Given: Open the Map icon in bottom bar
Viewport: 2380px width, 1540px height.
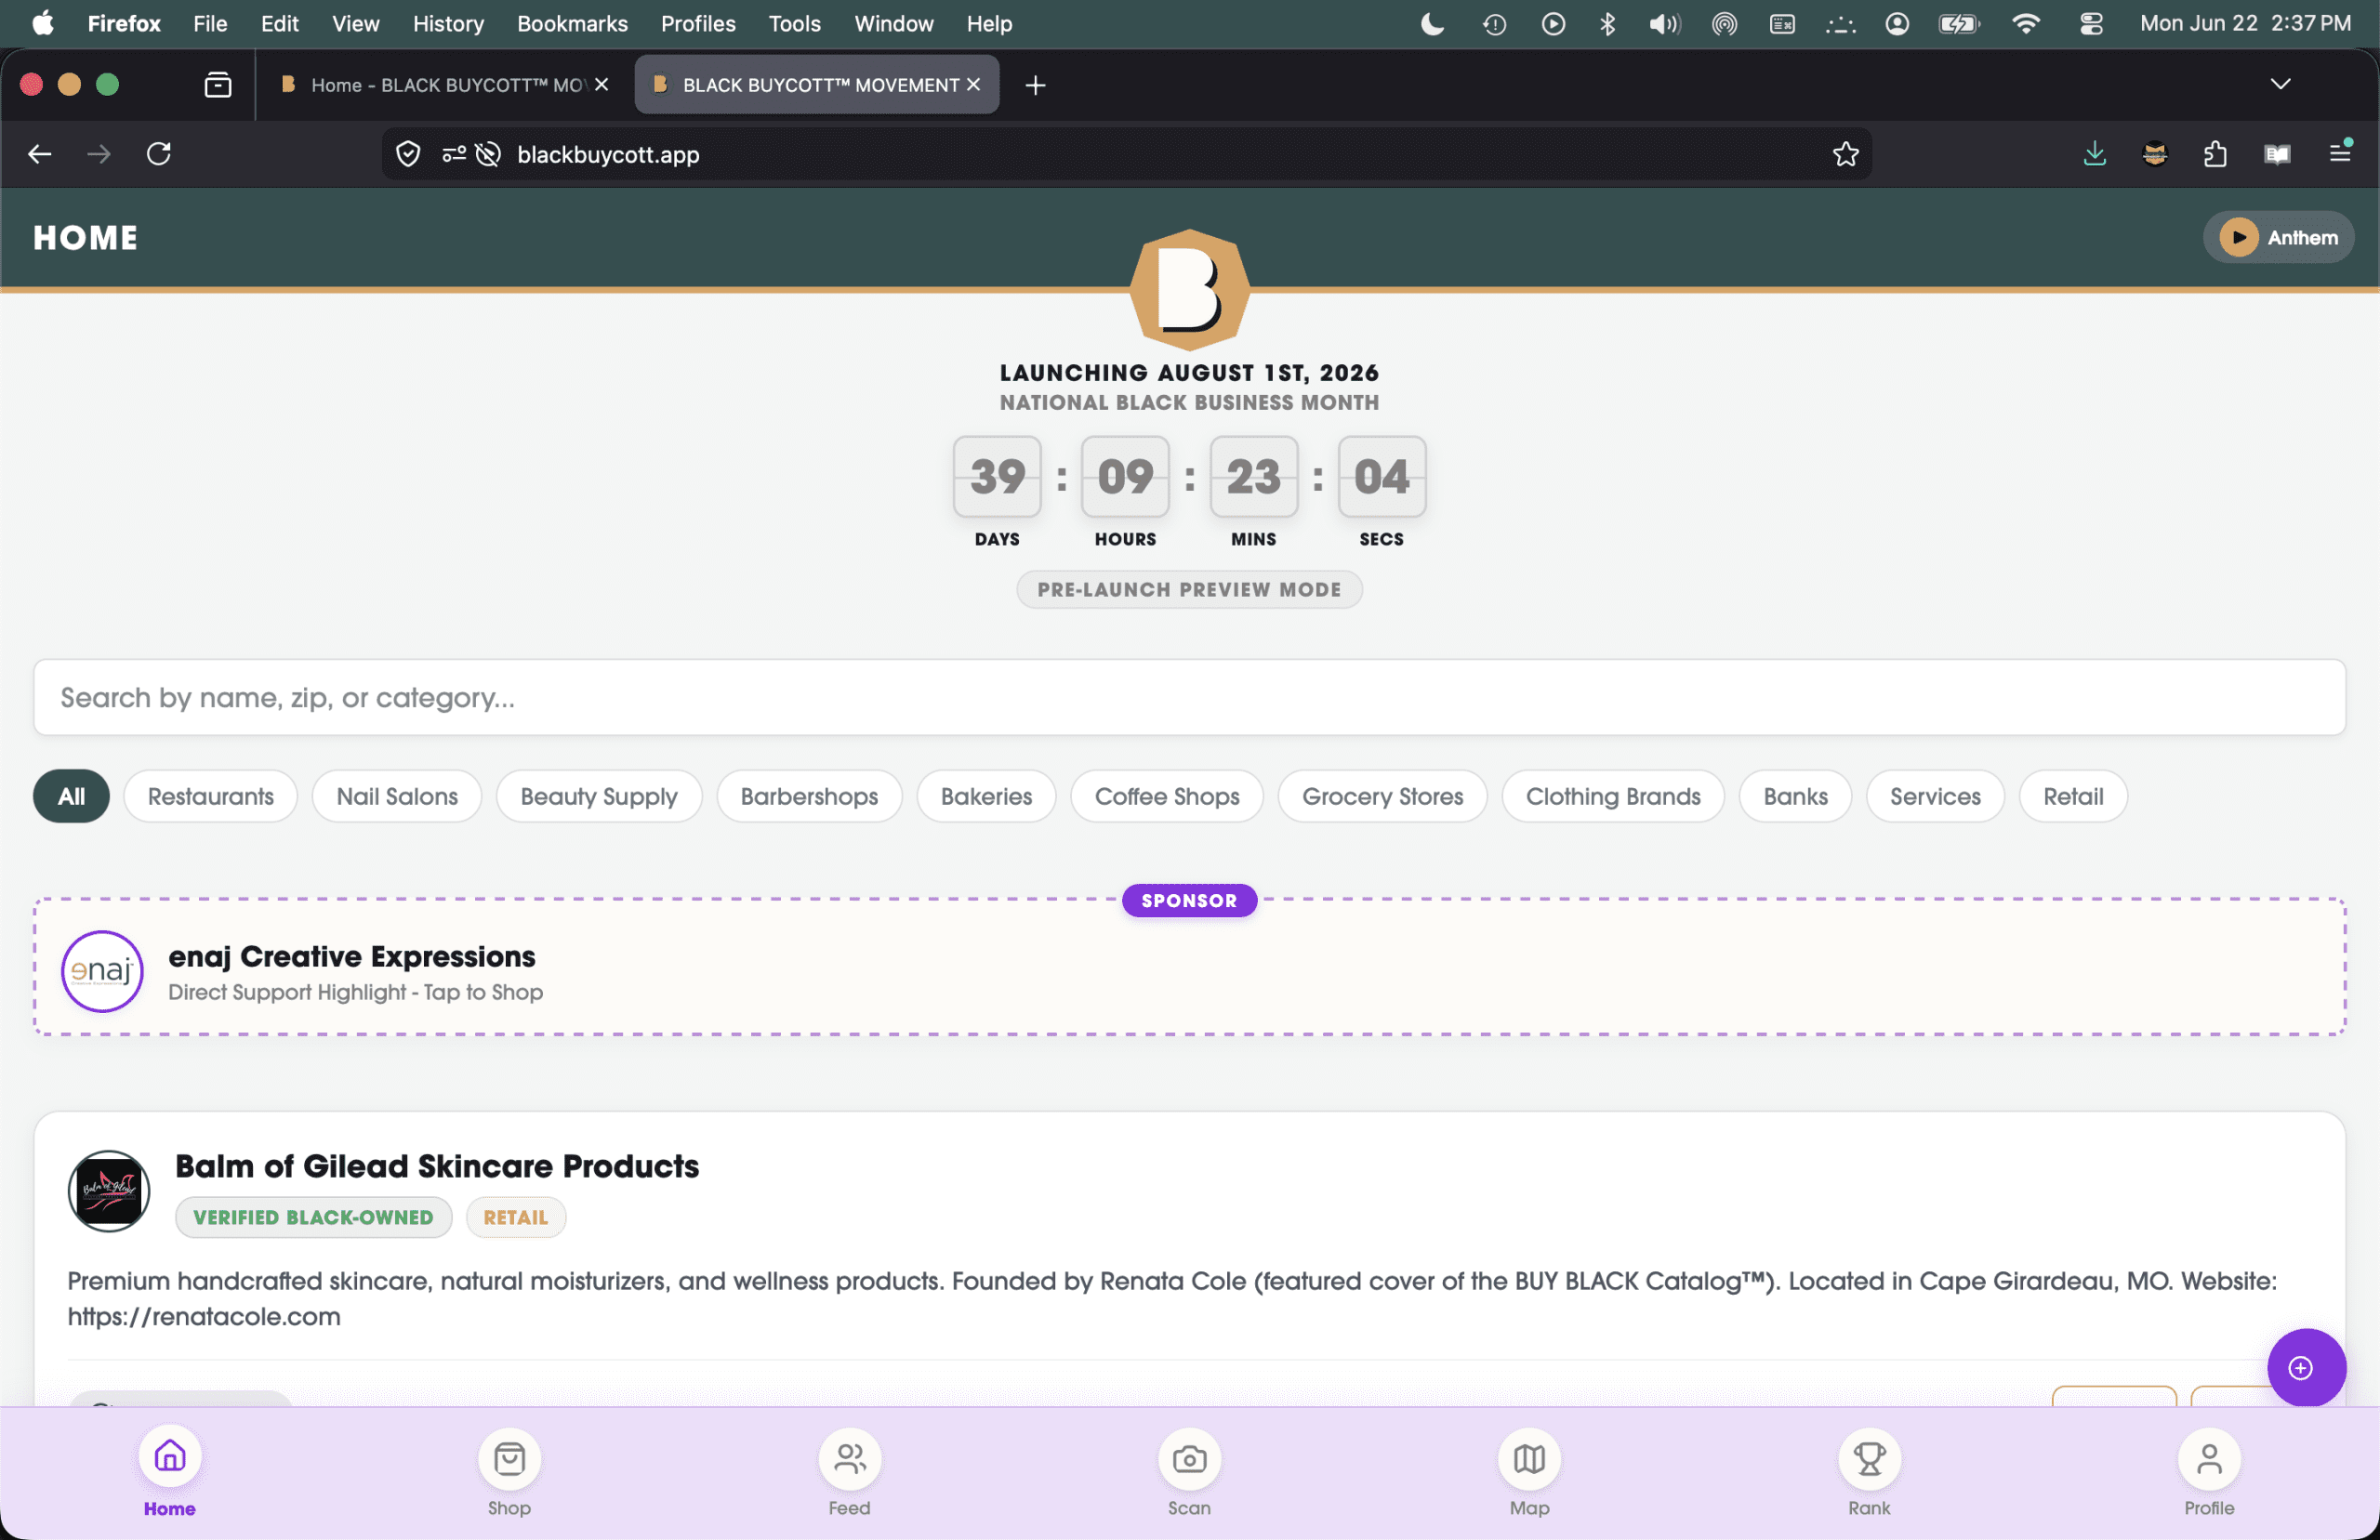Looking at the screenshot, I should point(1529,1460).
